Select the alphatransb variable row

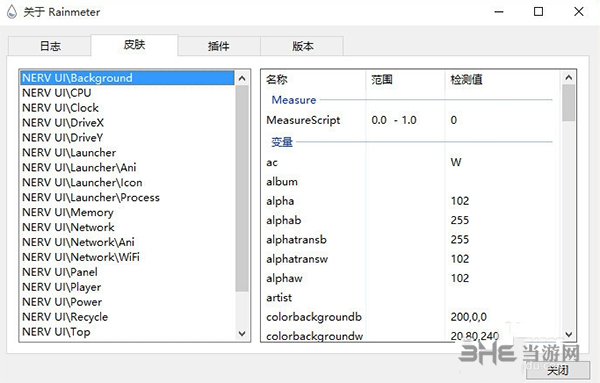(411, 240)
